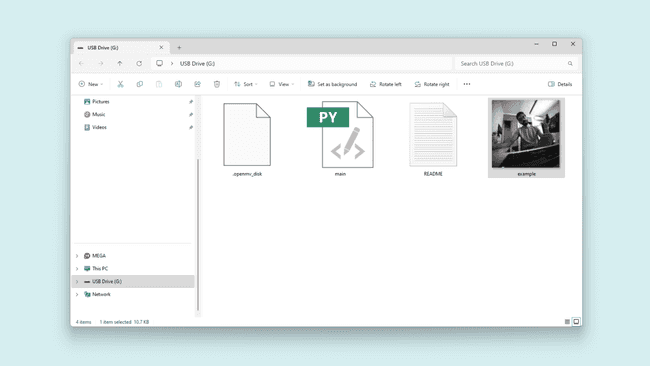650x366 pixels.
Task: Select the main Python file
Action: pos(340,139)
